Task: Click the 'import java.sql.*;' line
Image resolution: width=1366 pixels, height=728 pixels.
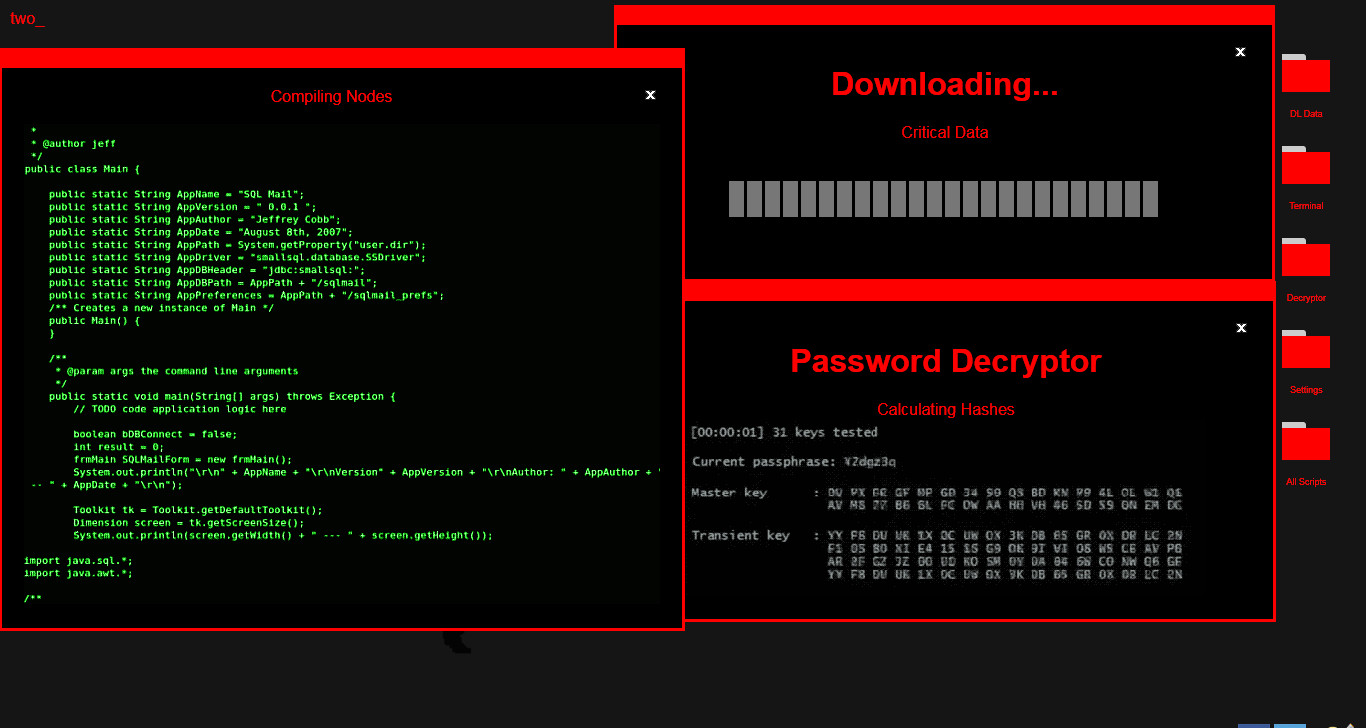Action: tap(78, 560)
